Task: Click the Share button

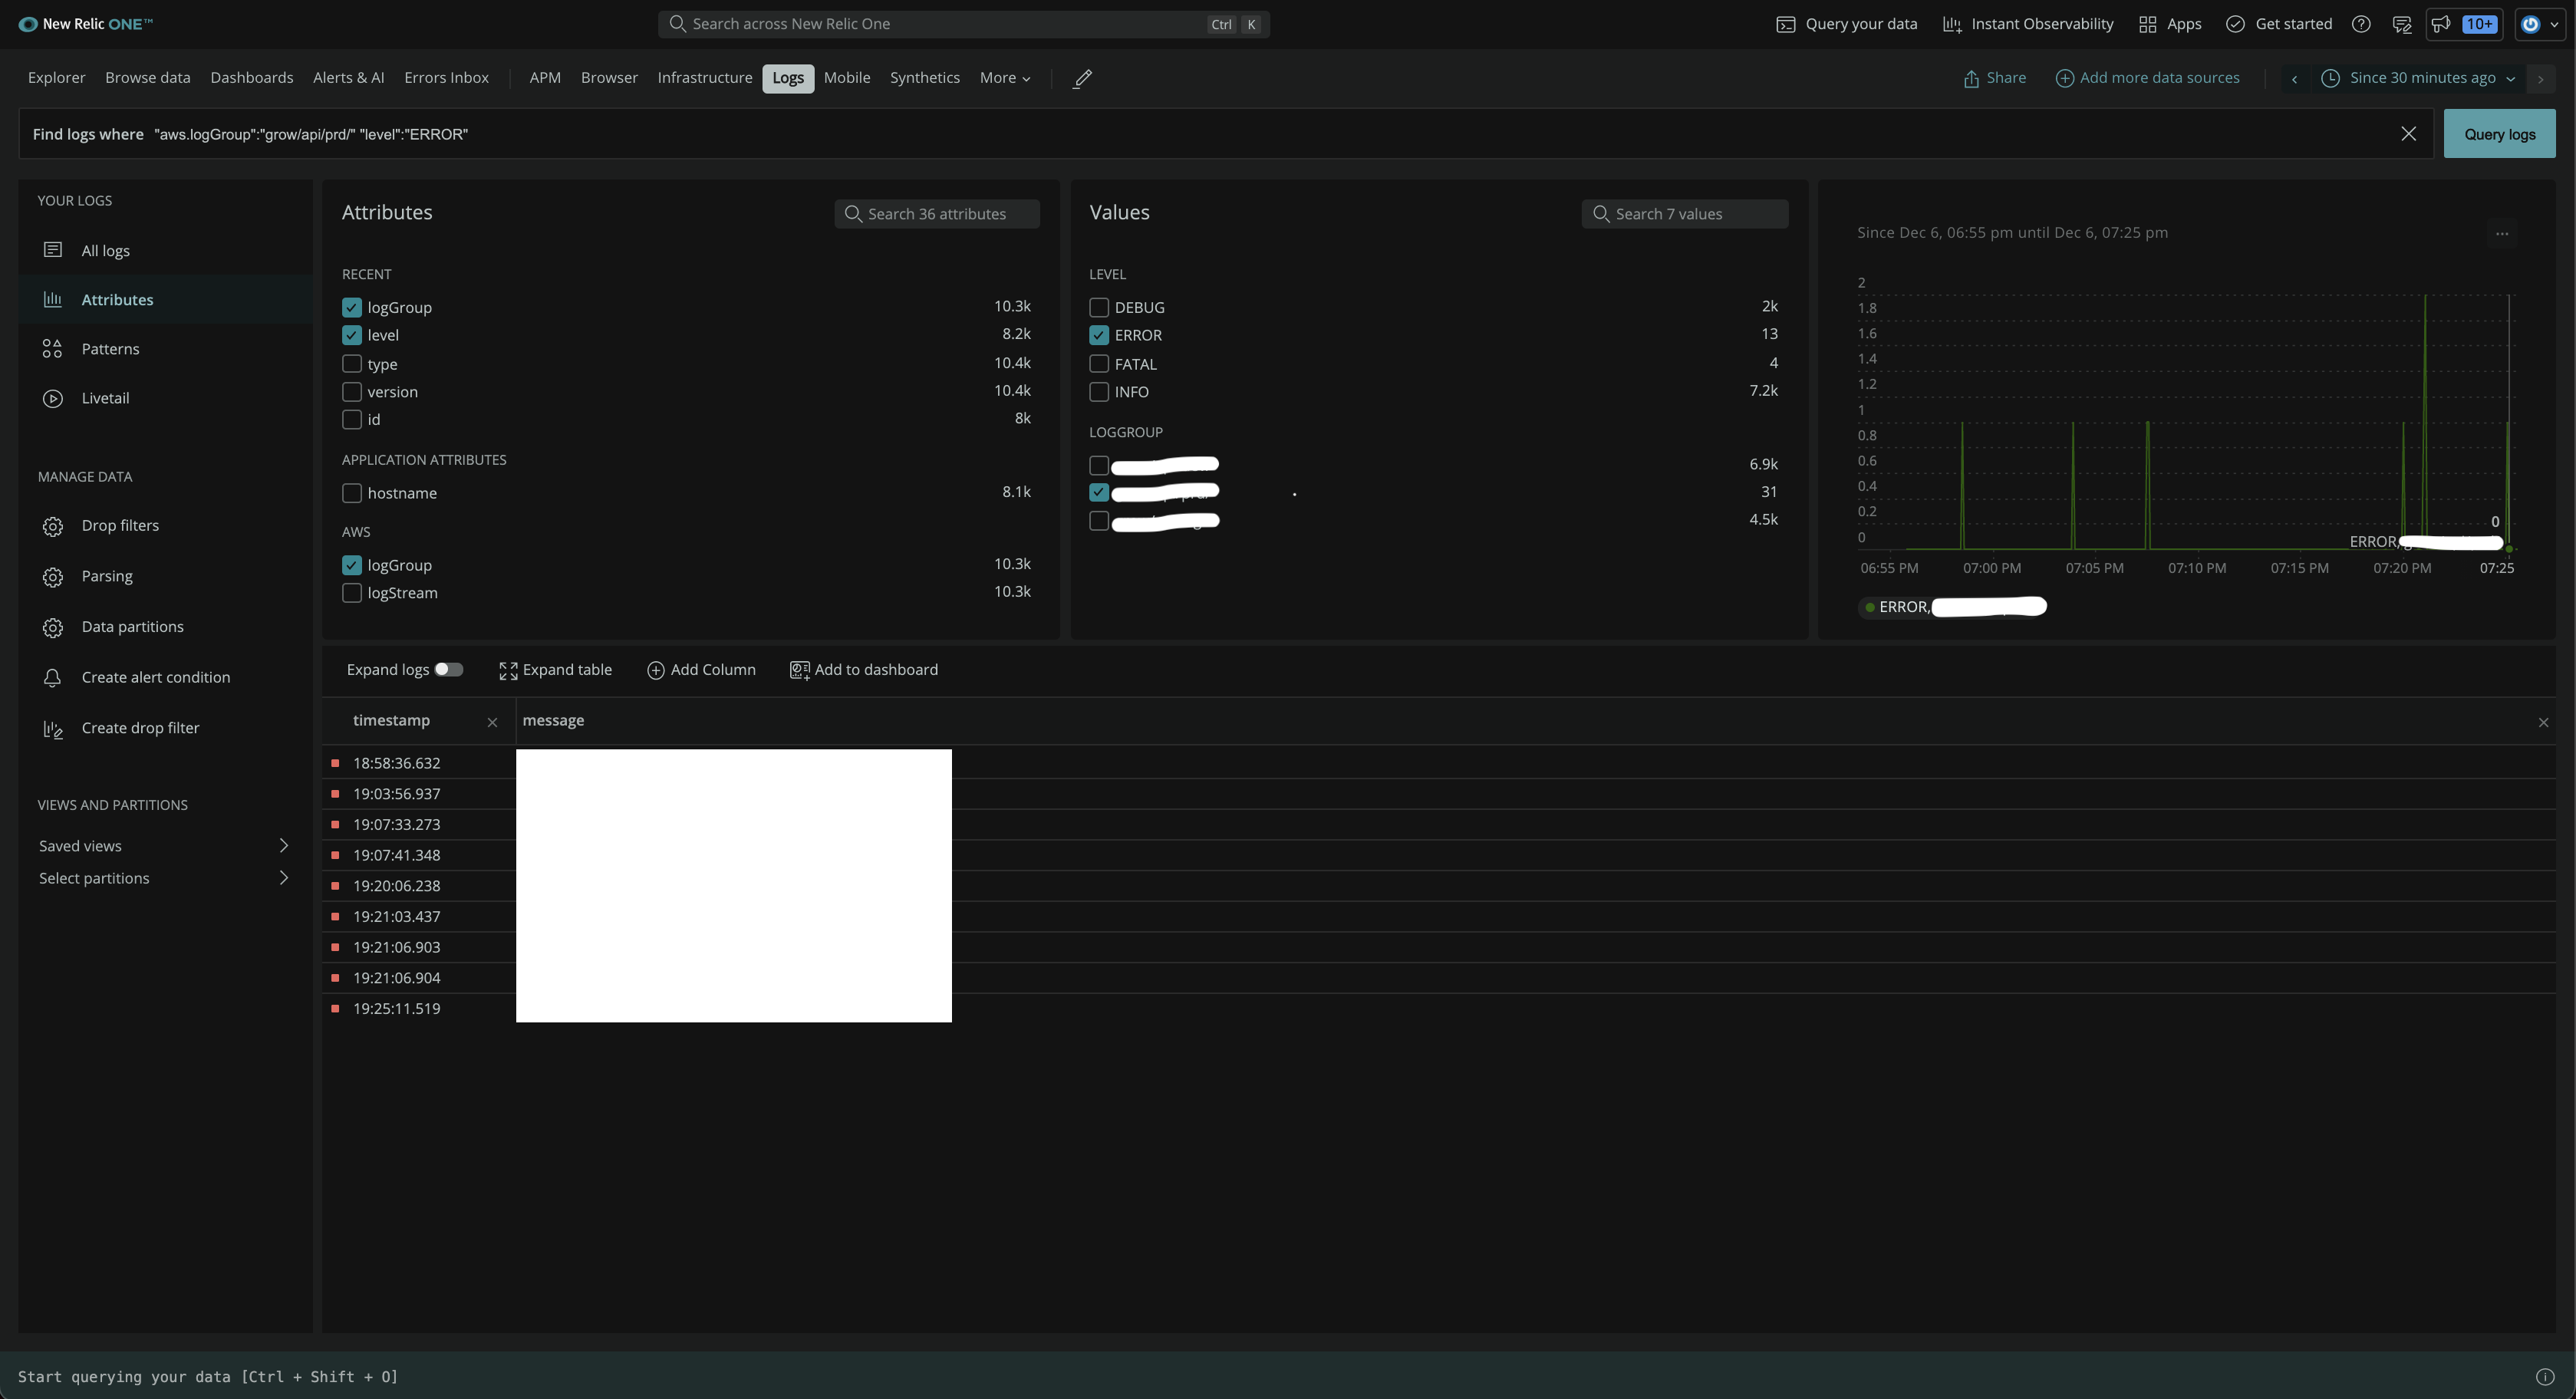Action: [1994, 78]
